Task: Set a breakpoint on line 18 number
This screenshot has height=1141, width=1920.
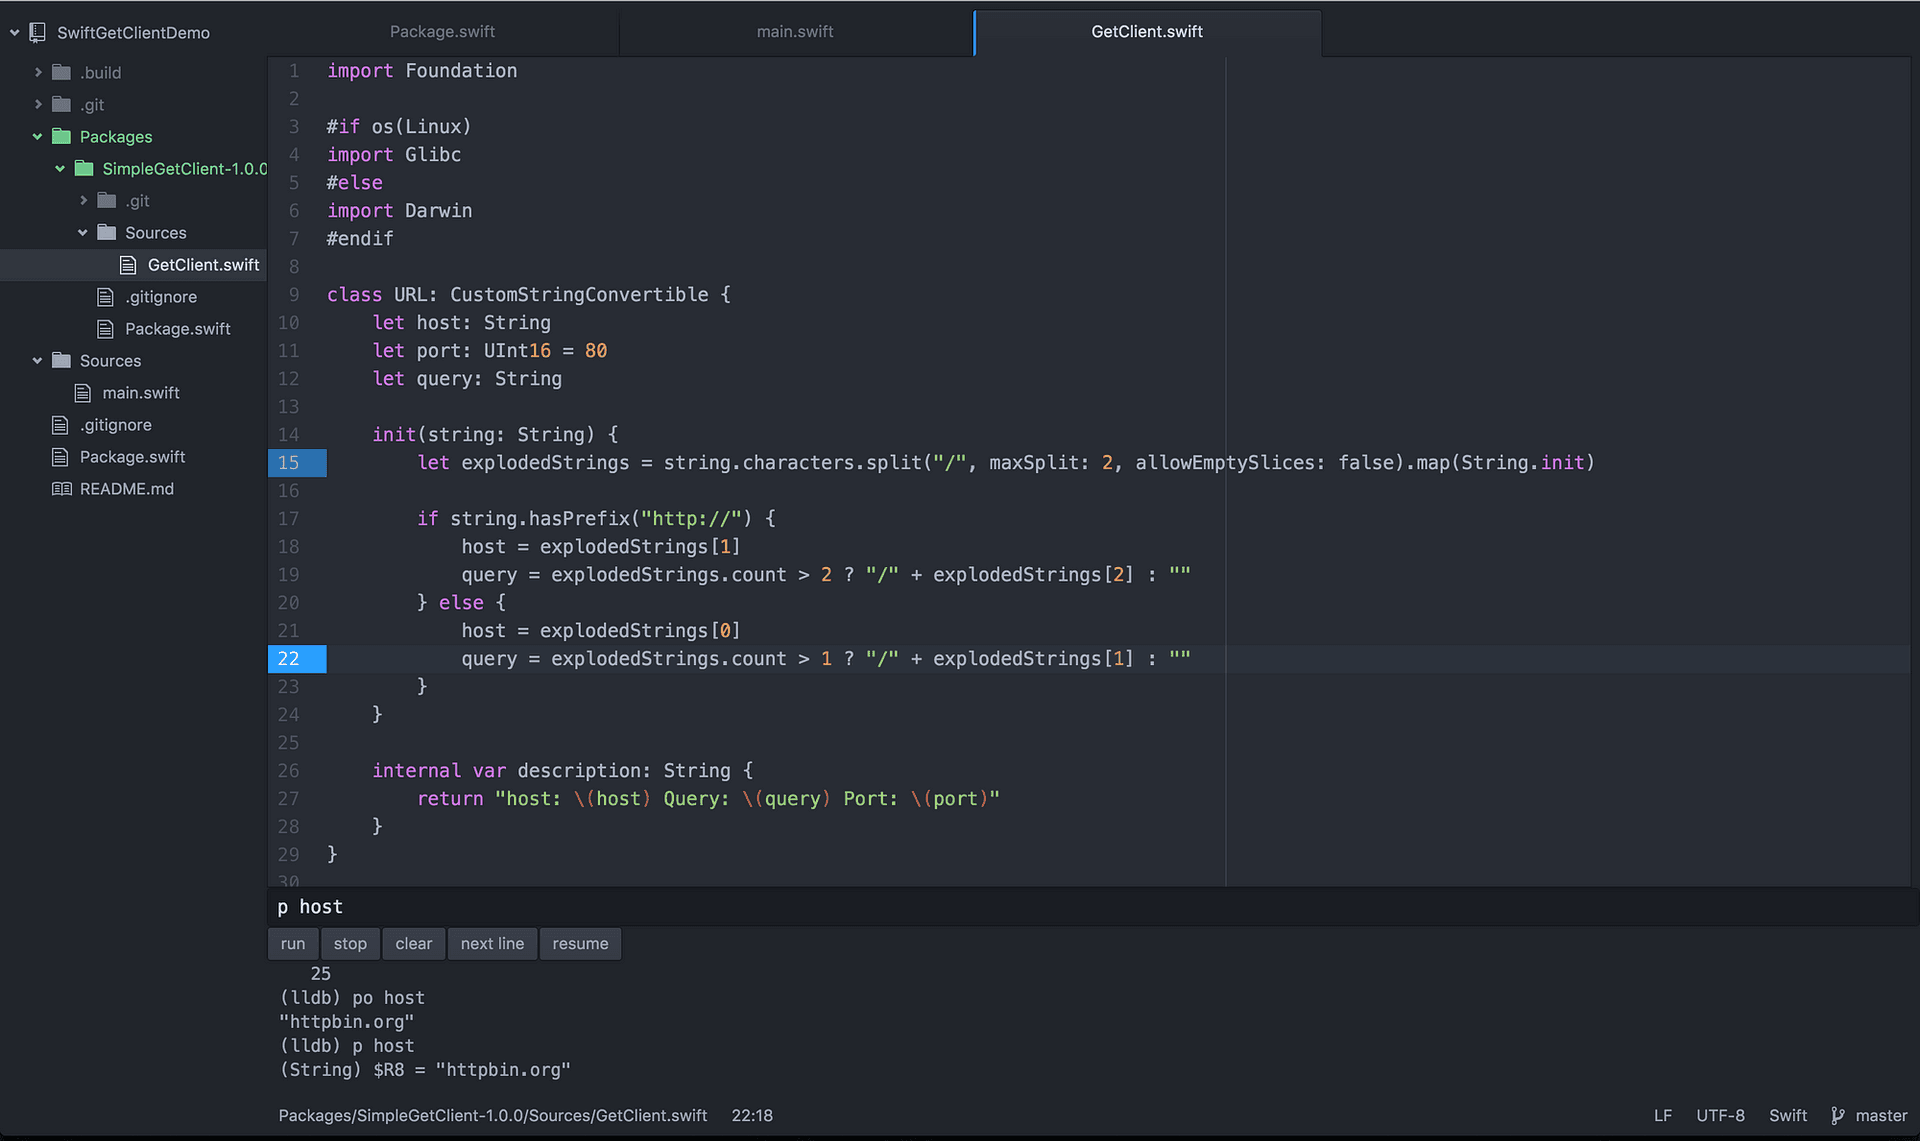Action: click(x=289, y=547)
